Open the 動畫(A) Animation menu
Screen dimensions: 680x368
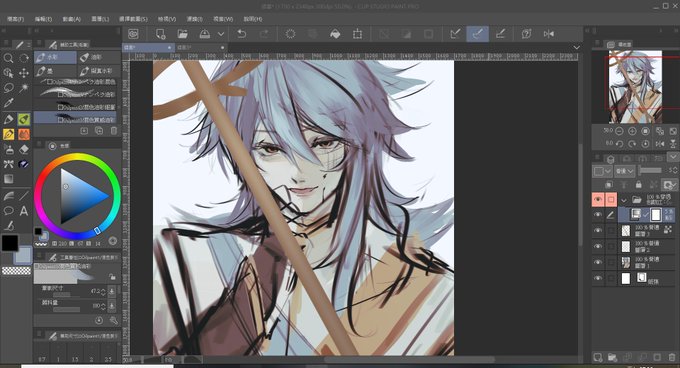coord(72,19)
